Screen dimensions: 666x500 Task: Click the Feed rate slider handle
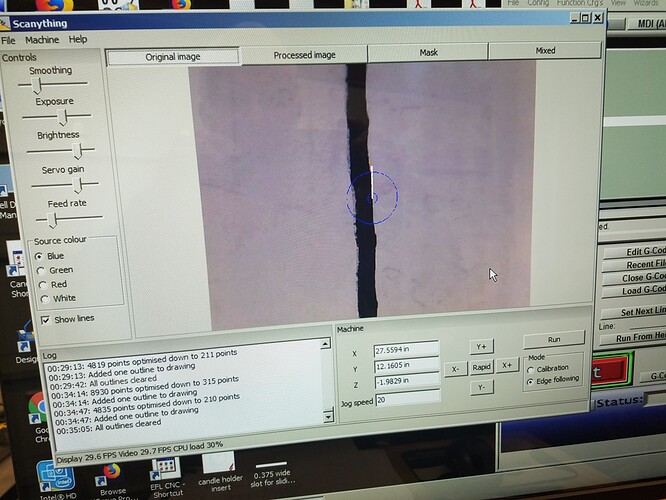coord(52,220)
